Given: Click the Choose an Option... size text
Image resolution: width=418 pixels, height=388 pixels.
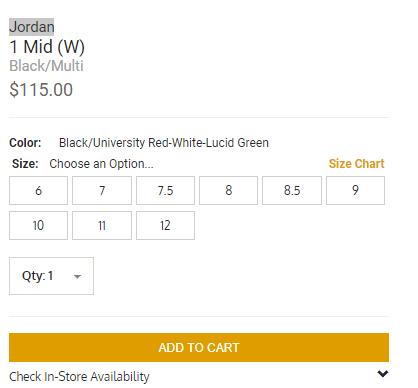Looking at the screenshot, I should pos(101,164).
